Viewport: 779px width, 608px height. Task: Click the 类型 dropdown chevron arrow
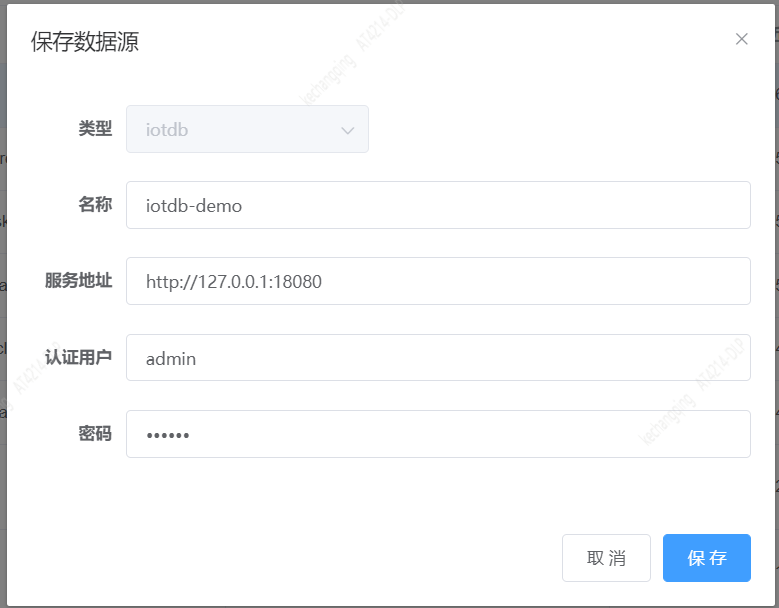click(x=347, y=130)
